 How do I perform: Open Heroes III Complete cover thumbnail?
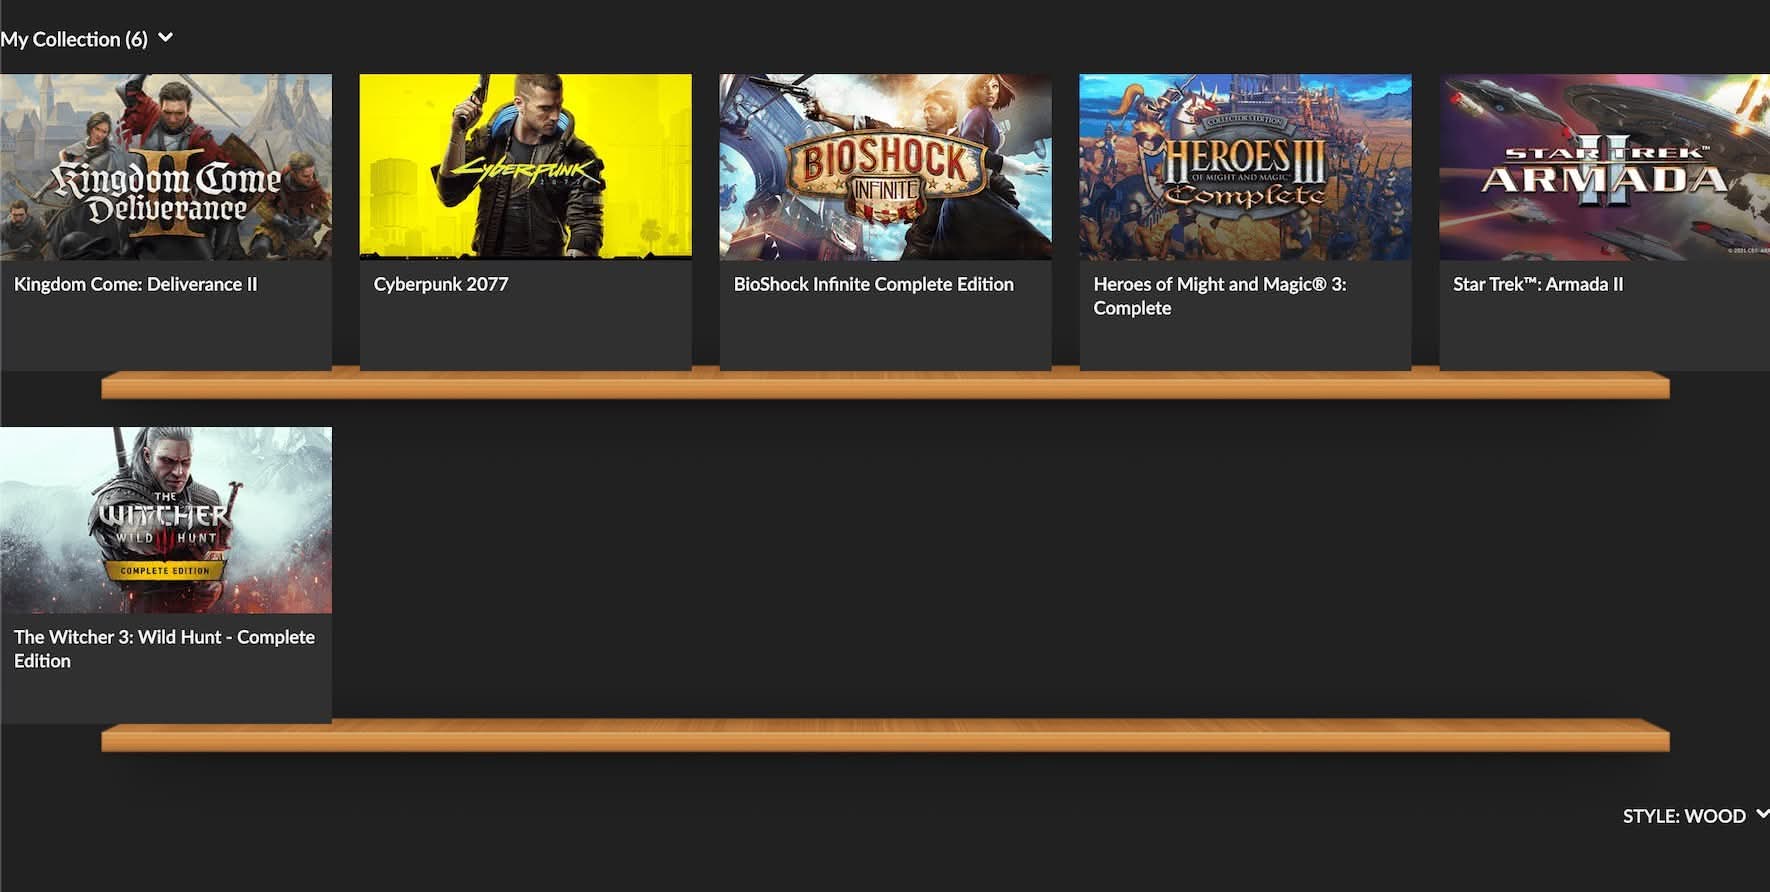[x=1245, y=167]
